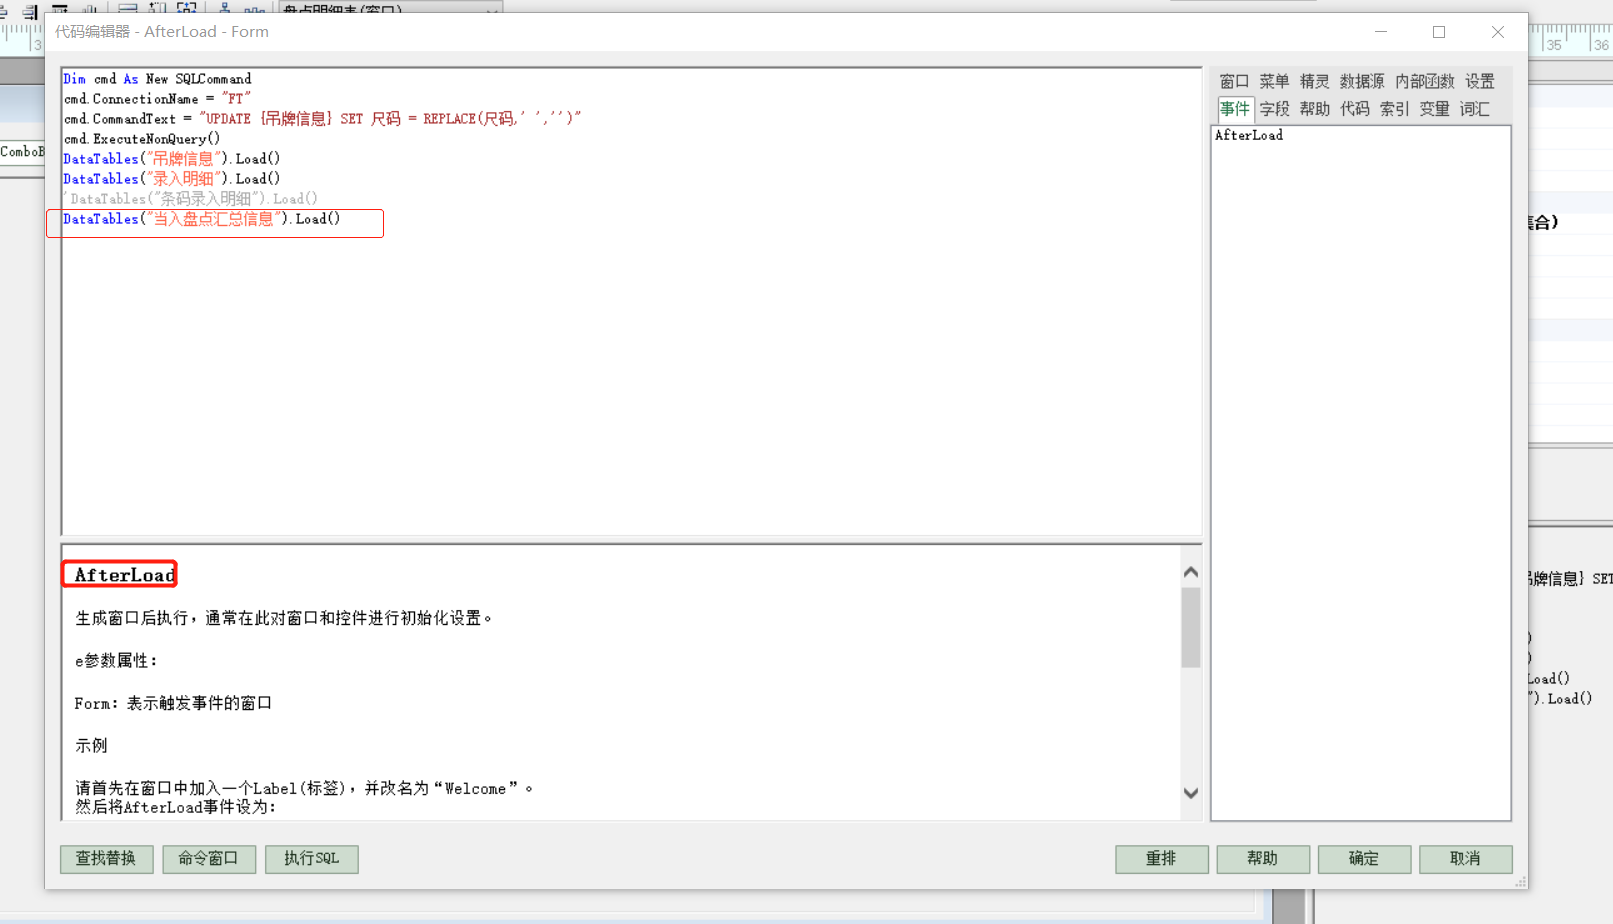Select AfterLoad in the events list
The width and height of the screenshot is (1613, 924).
click(1249, 135)
